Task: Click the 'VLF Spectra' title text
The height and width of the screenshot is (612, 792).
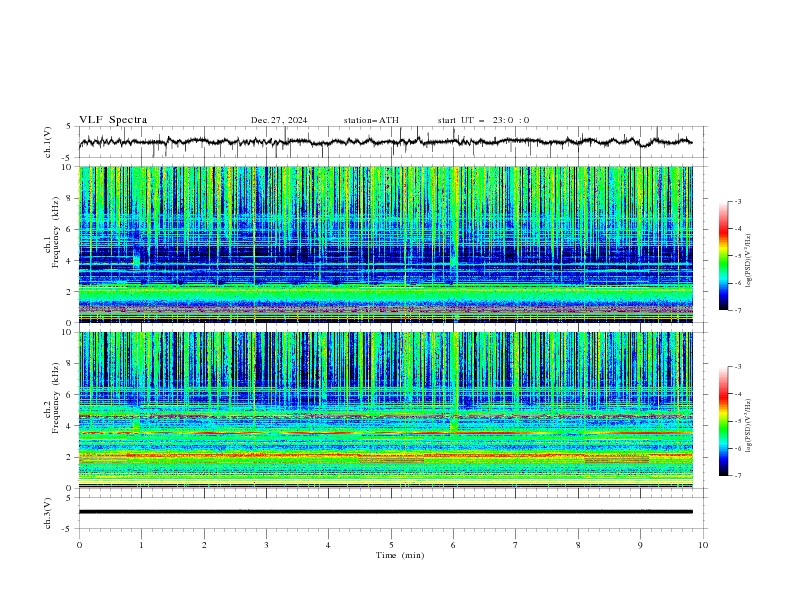Action: [x=113, y=120]
